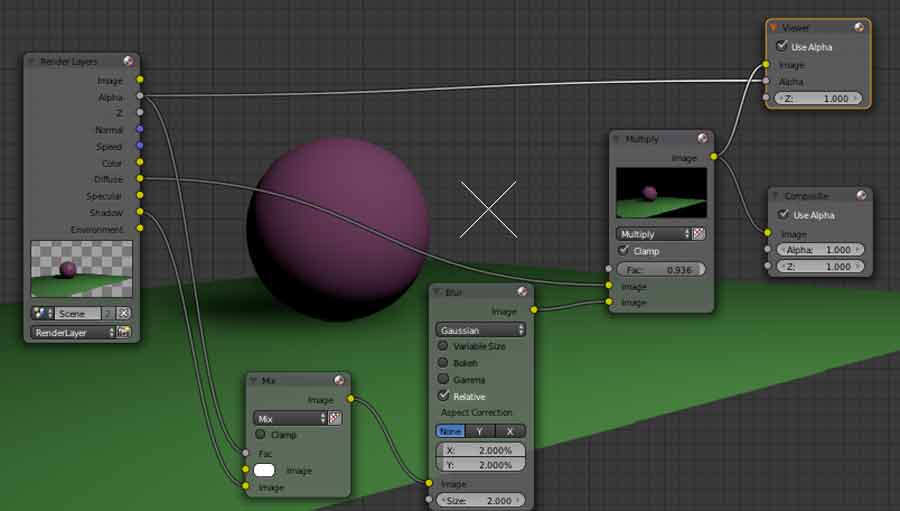Uncheck Clamp in the Multiply node
Image resolution: width=900 pixels, height=511 pixels.
pyautogui.click(x=624, y=251)
